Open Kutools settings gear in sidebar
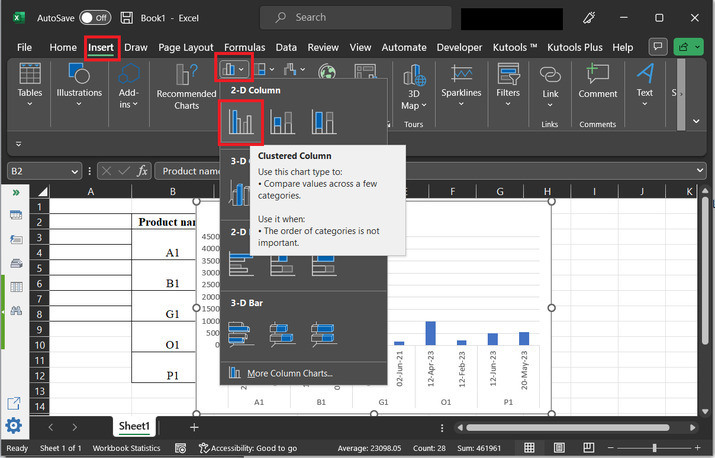The height and width of the screenshot is (458, 715). click(x=14, y=426)
